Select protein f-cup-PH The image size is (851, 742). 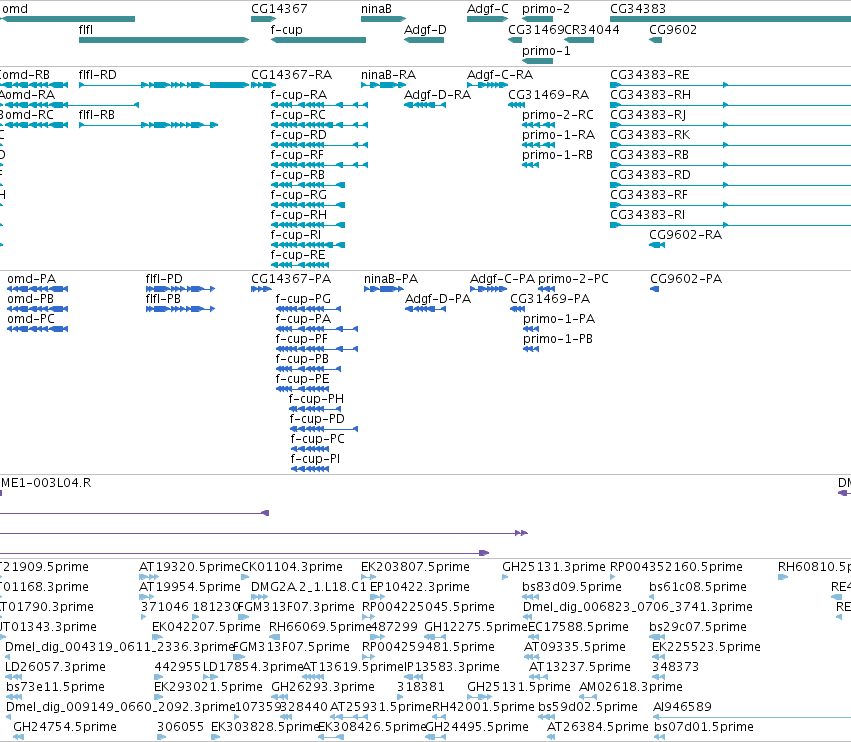[x=315, y=409]
